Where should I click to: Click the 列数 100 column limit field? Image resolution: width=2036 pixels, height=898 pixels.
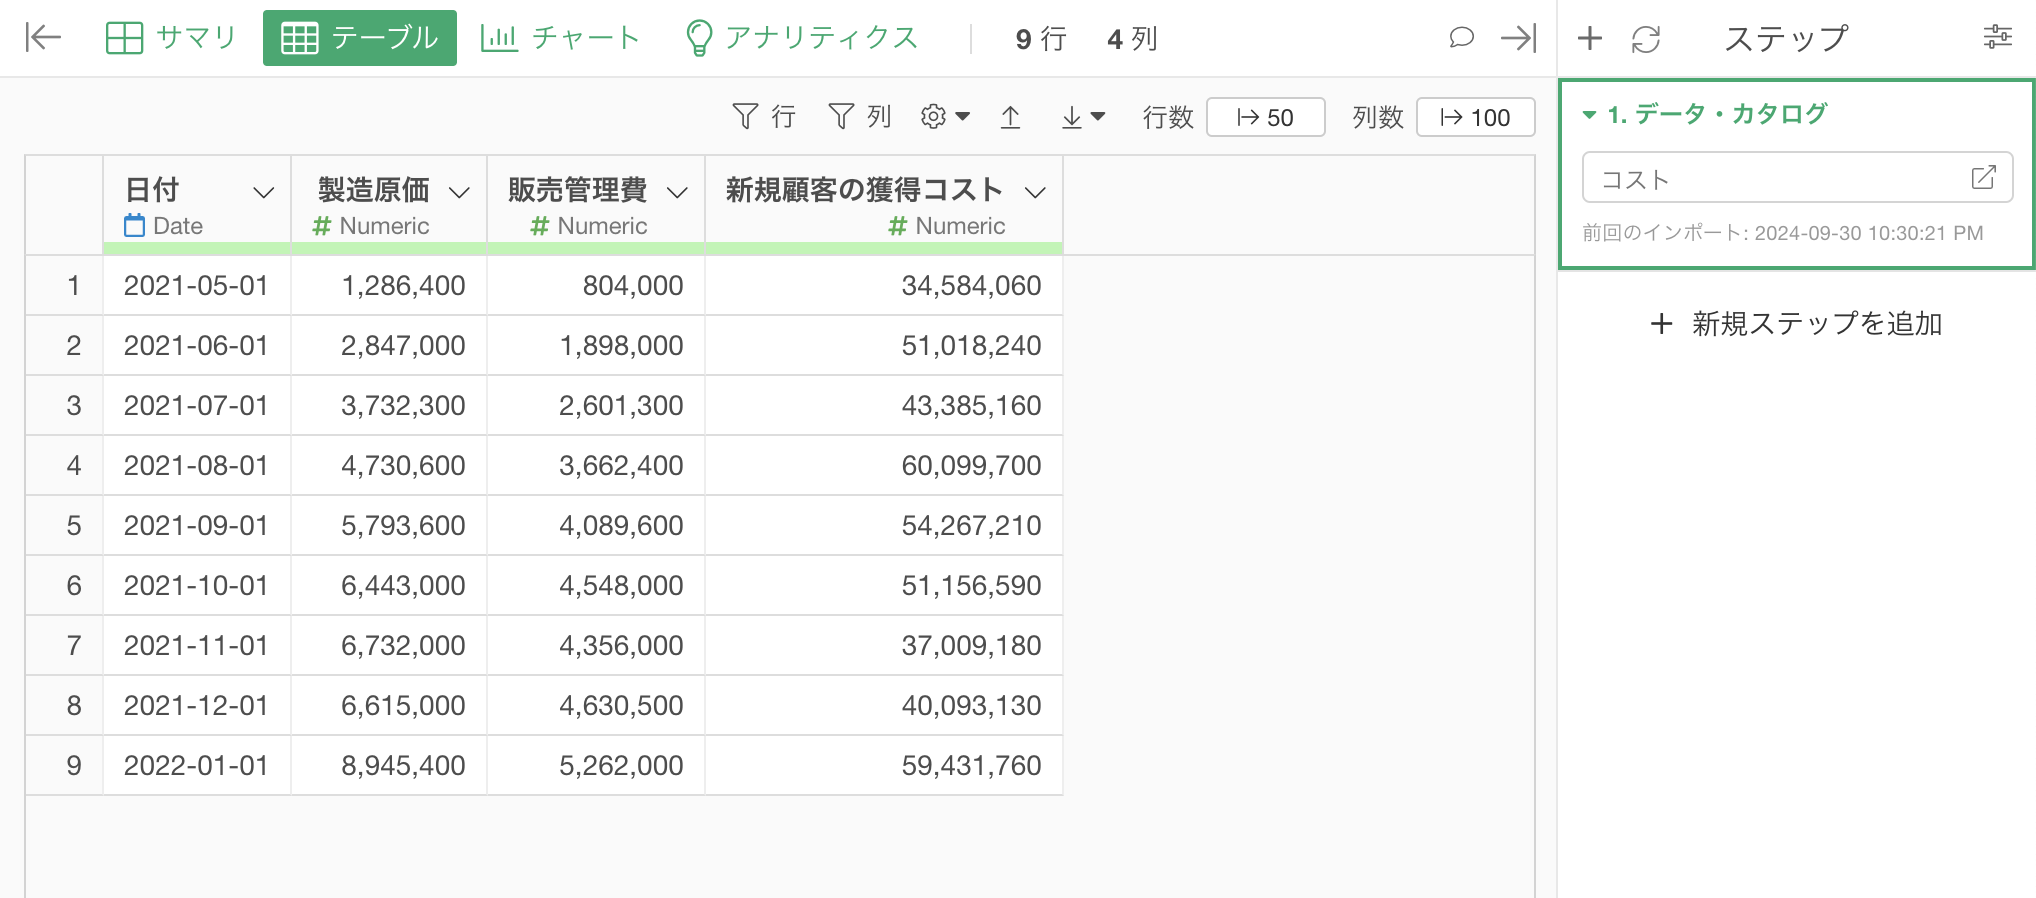coord(1475,117)
